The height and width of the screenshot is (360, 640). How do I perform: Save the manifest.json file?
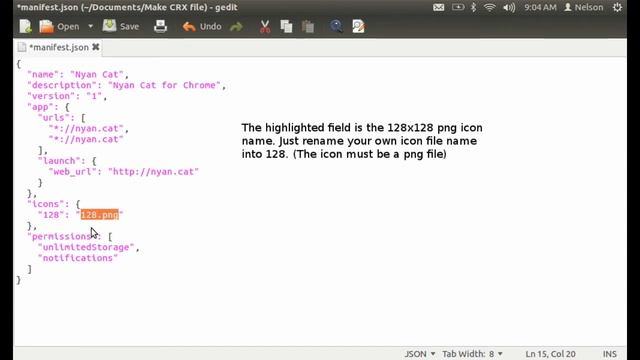[x=121, y=27]
